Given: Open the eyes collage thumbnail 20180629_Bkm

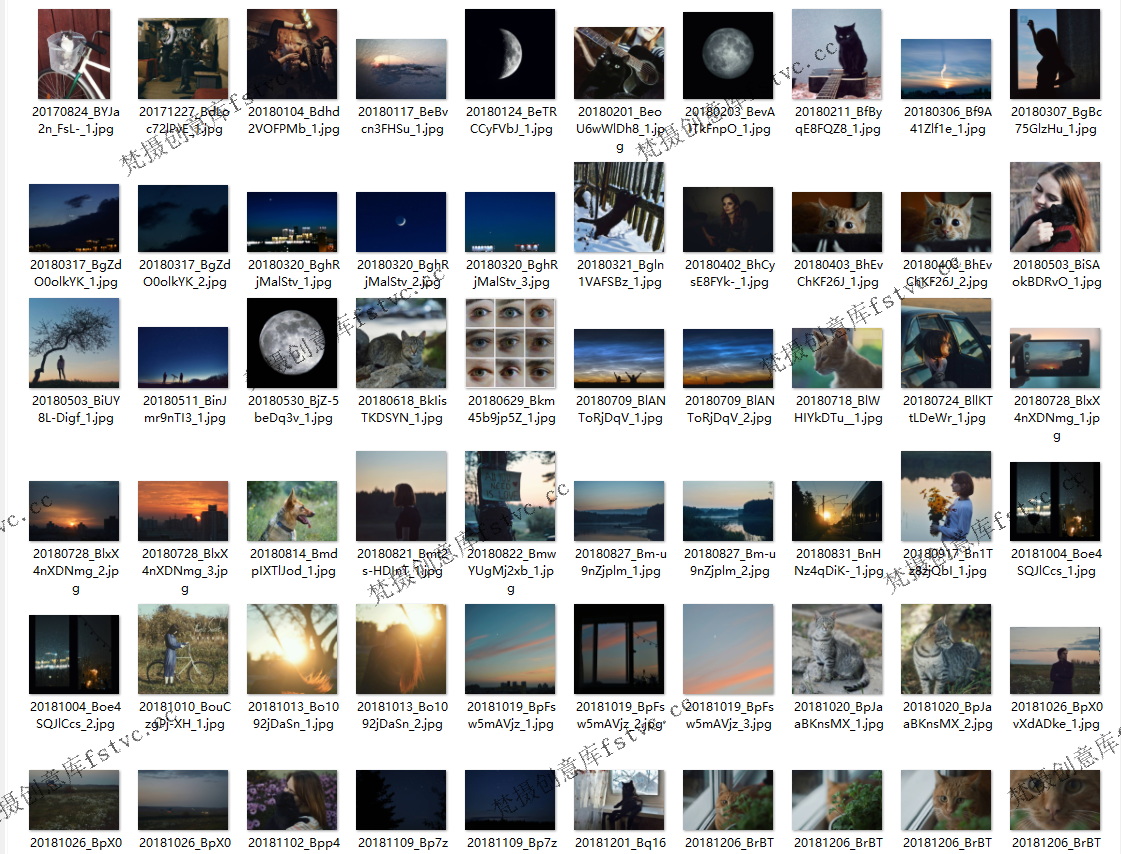Looking at the screenshot, I should (510, 343).
